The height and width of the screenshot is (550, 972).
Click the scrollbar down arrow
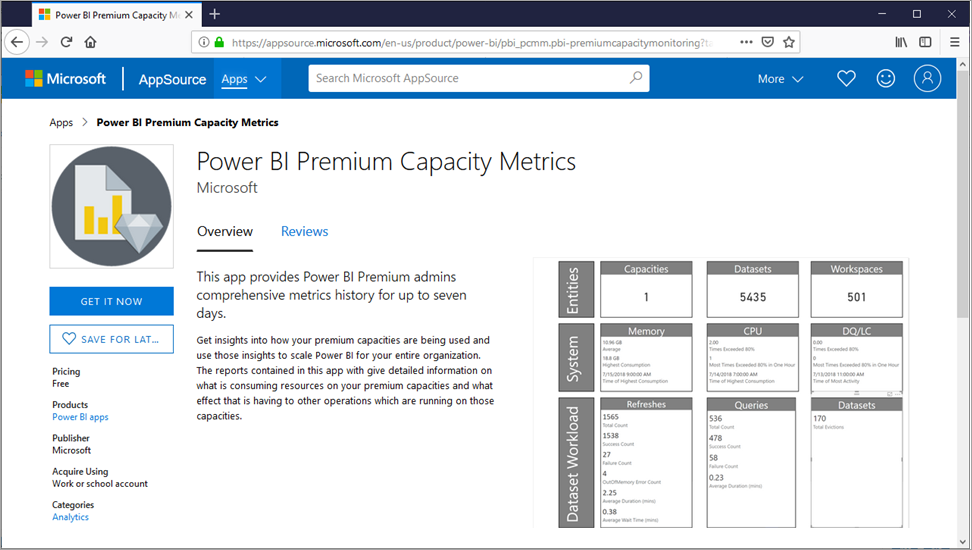pos(962,542)
